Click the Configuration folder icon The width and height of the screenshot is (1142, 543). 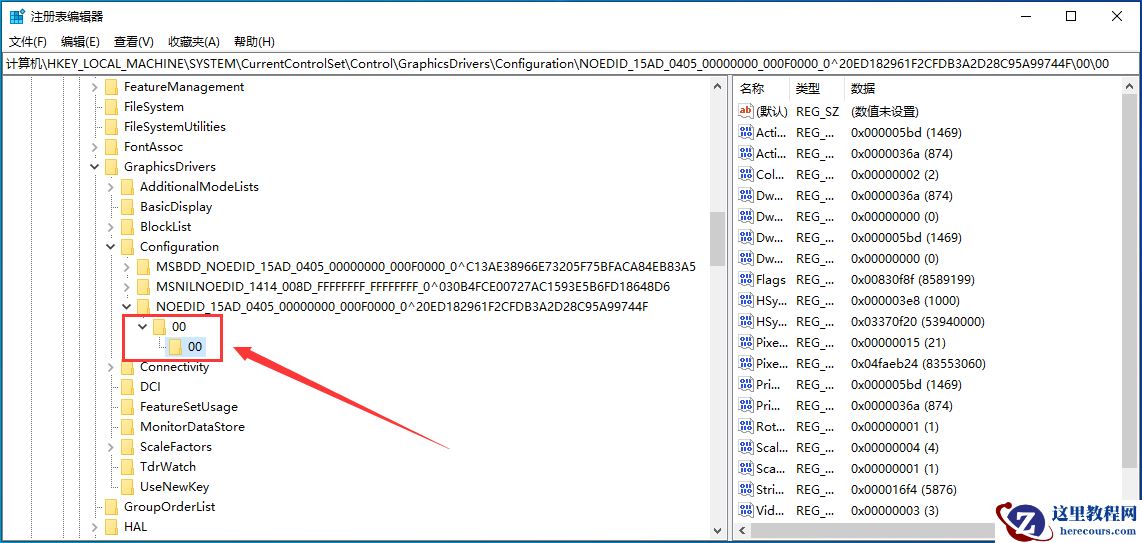127,247
